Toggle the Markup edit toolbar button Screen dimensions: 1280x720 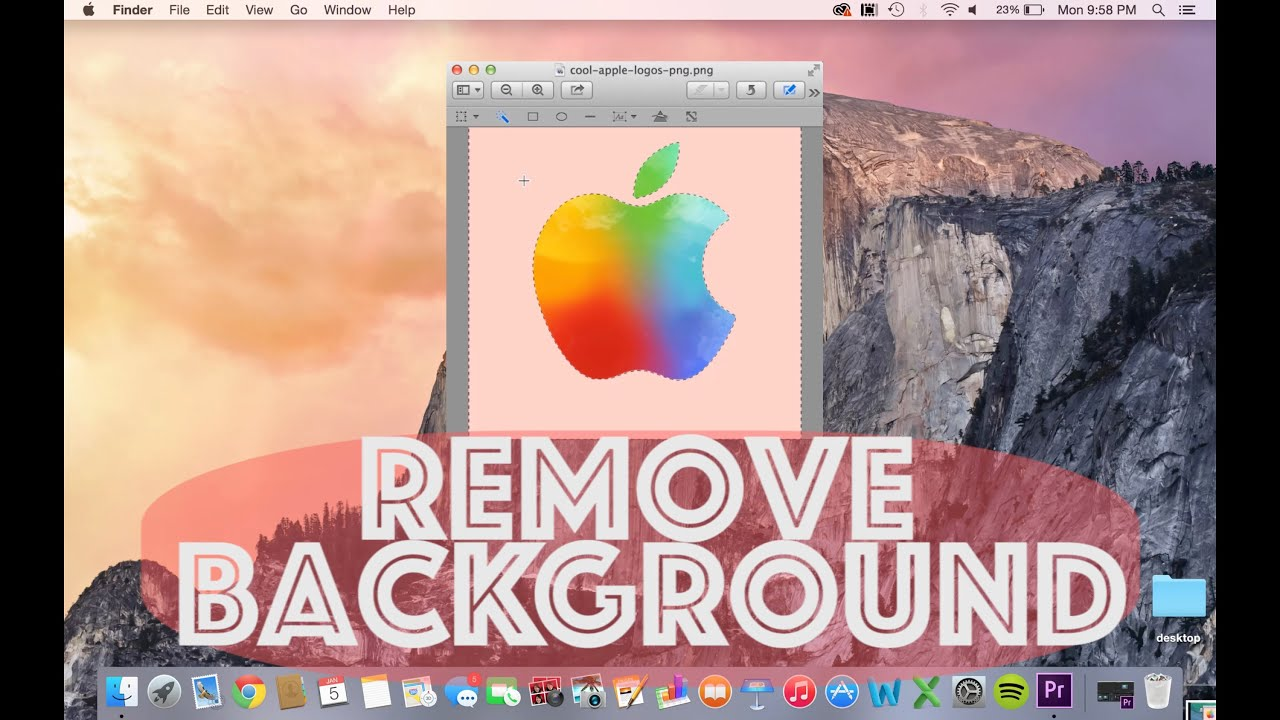point(789,90)
